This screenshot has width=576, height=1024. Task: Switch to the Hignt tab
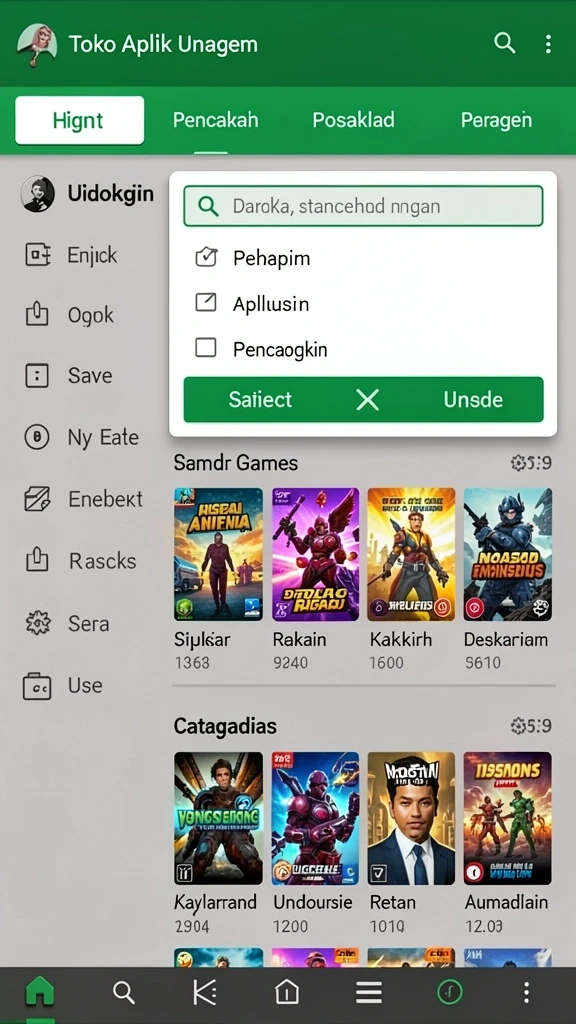[x=80, y=120]
